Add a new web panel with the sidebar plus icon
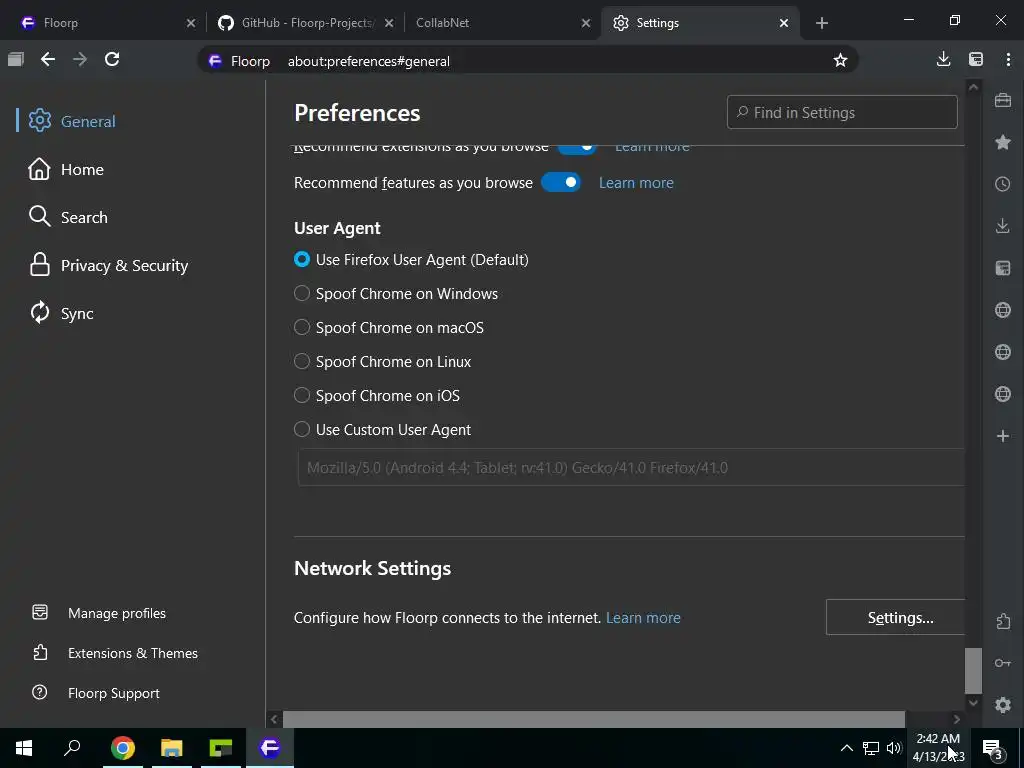The image size is (1024, 768). 1003,436
